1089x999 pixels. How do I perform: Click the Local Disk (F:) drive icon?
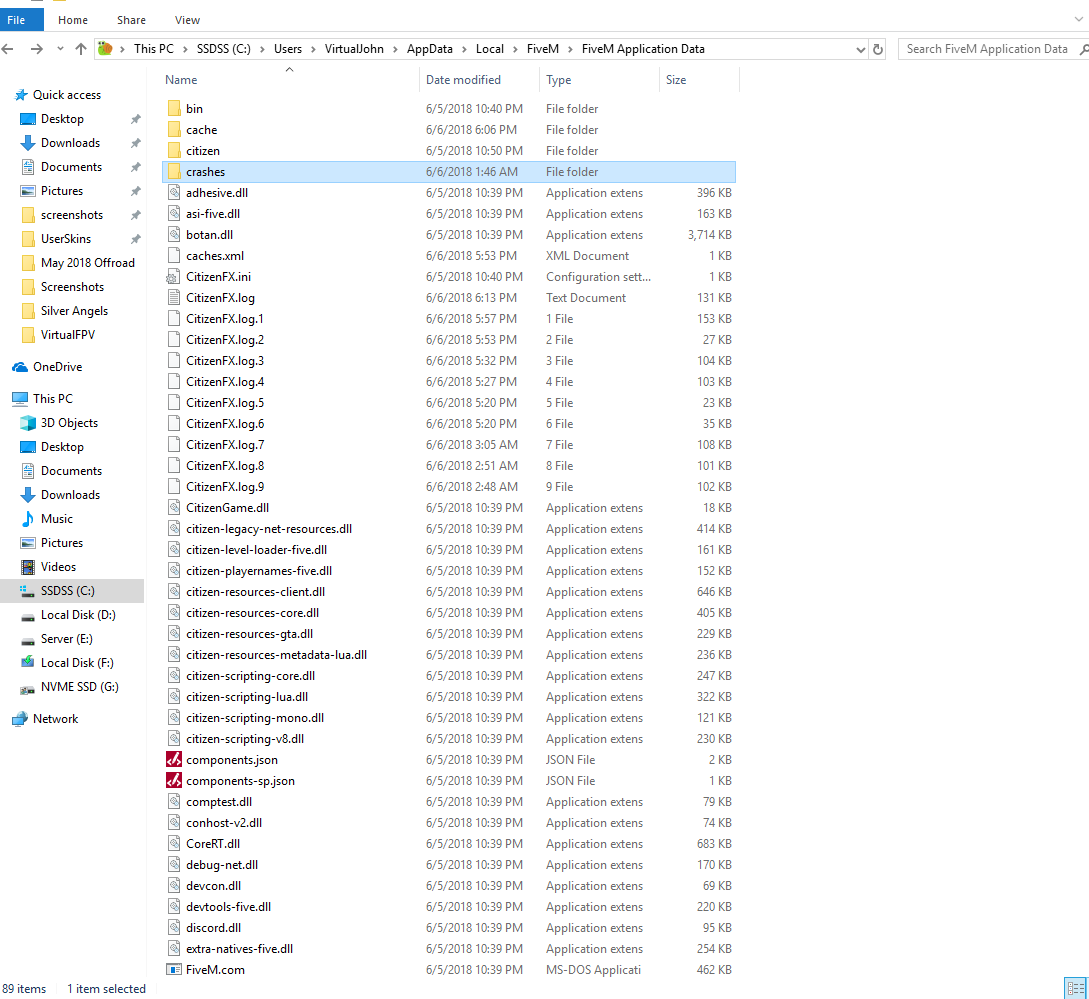28,662
